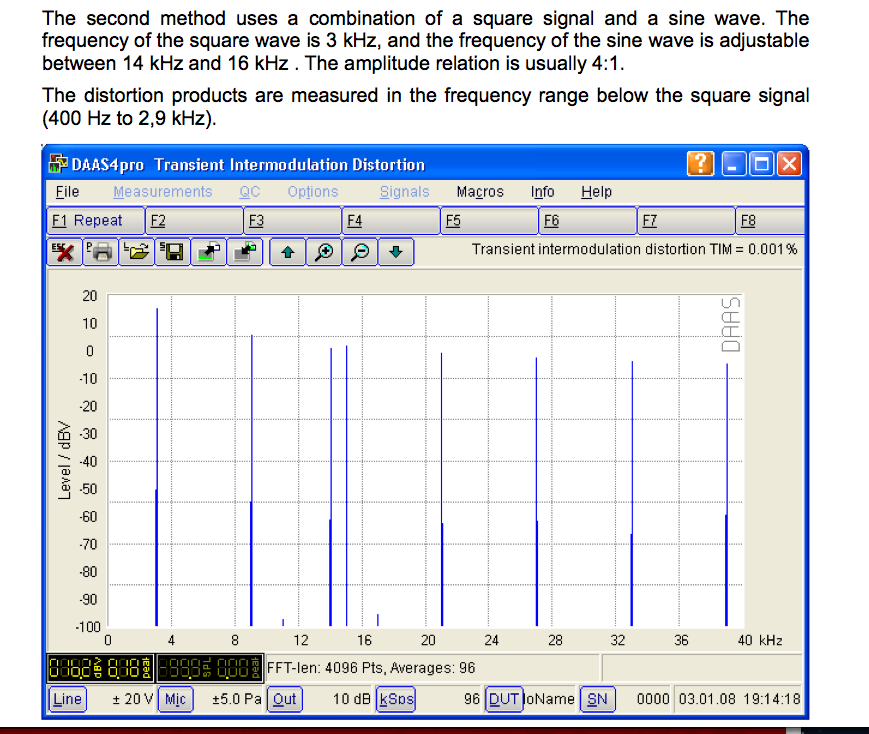
Task: Click the F4 function key button
Action: pyautogui.click(x=391, y=221)
